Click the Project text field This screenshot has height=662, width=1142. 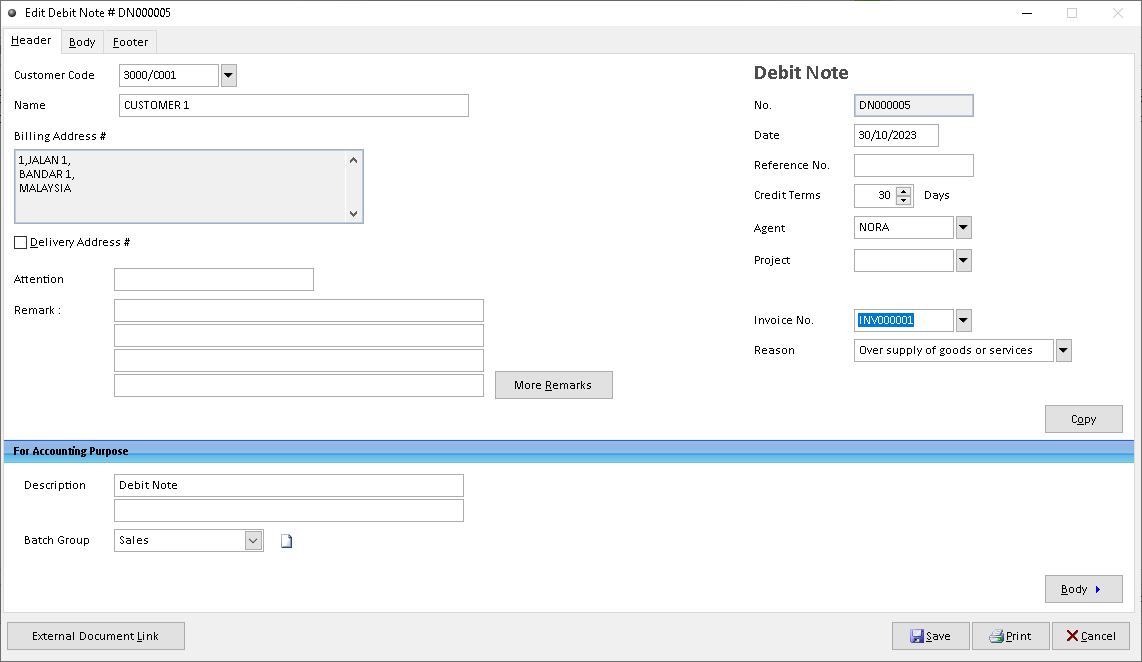904,260
